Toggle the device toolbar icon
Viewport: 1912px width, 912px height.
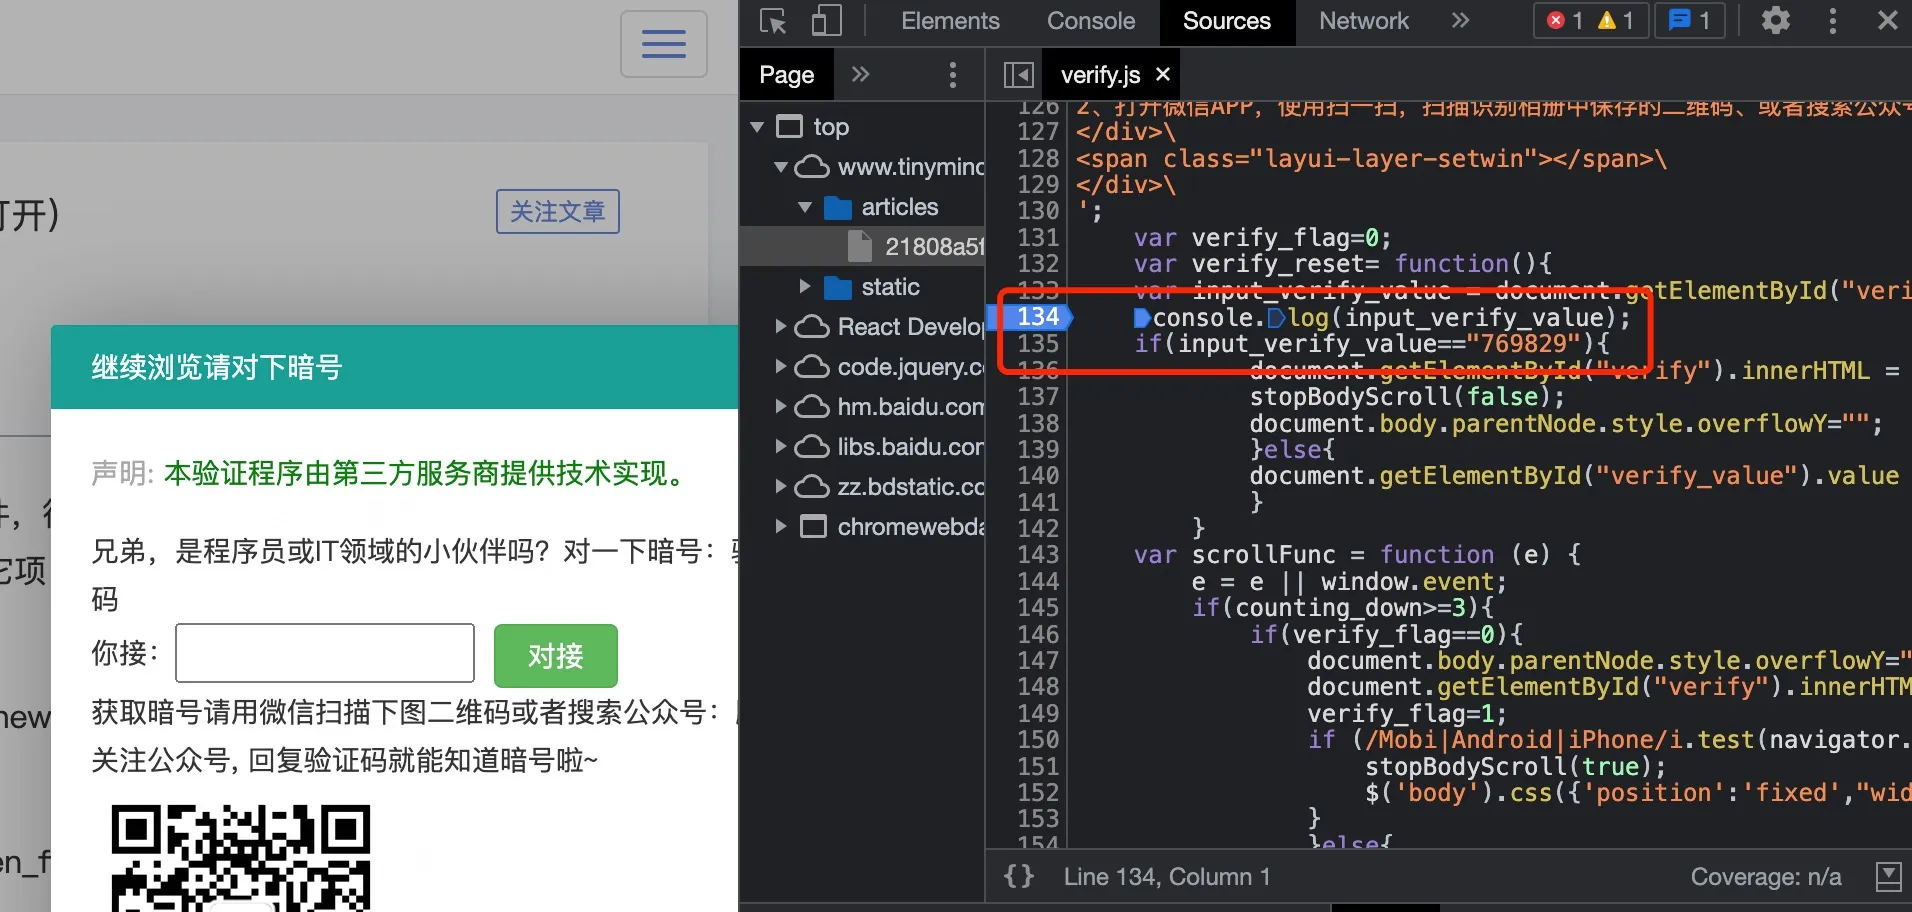[826, 21]
